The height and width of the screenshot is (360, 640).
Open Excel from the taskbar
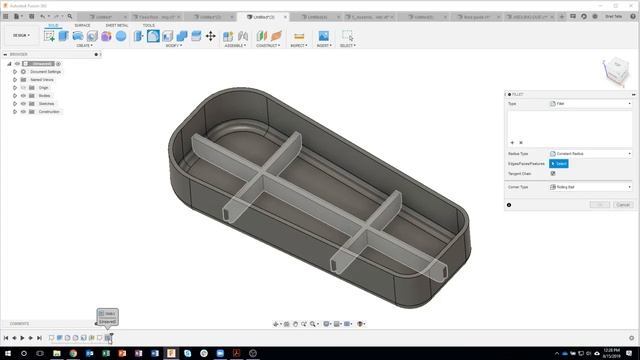point(106,353)
